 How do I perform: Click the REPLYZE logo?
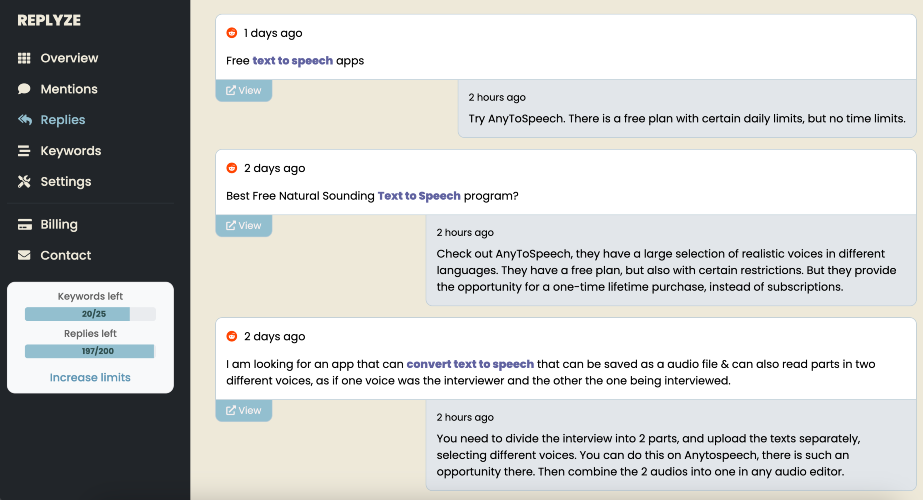point(49,20)
